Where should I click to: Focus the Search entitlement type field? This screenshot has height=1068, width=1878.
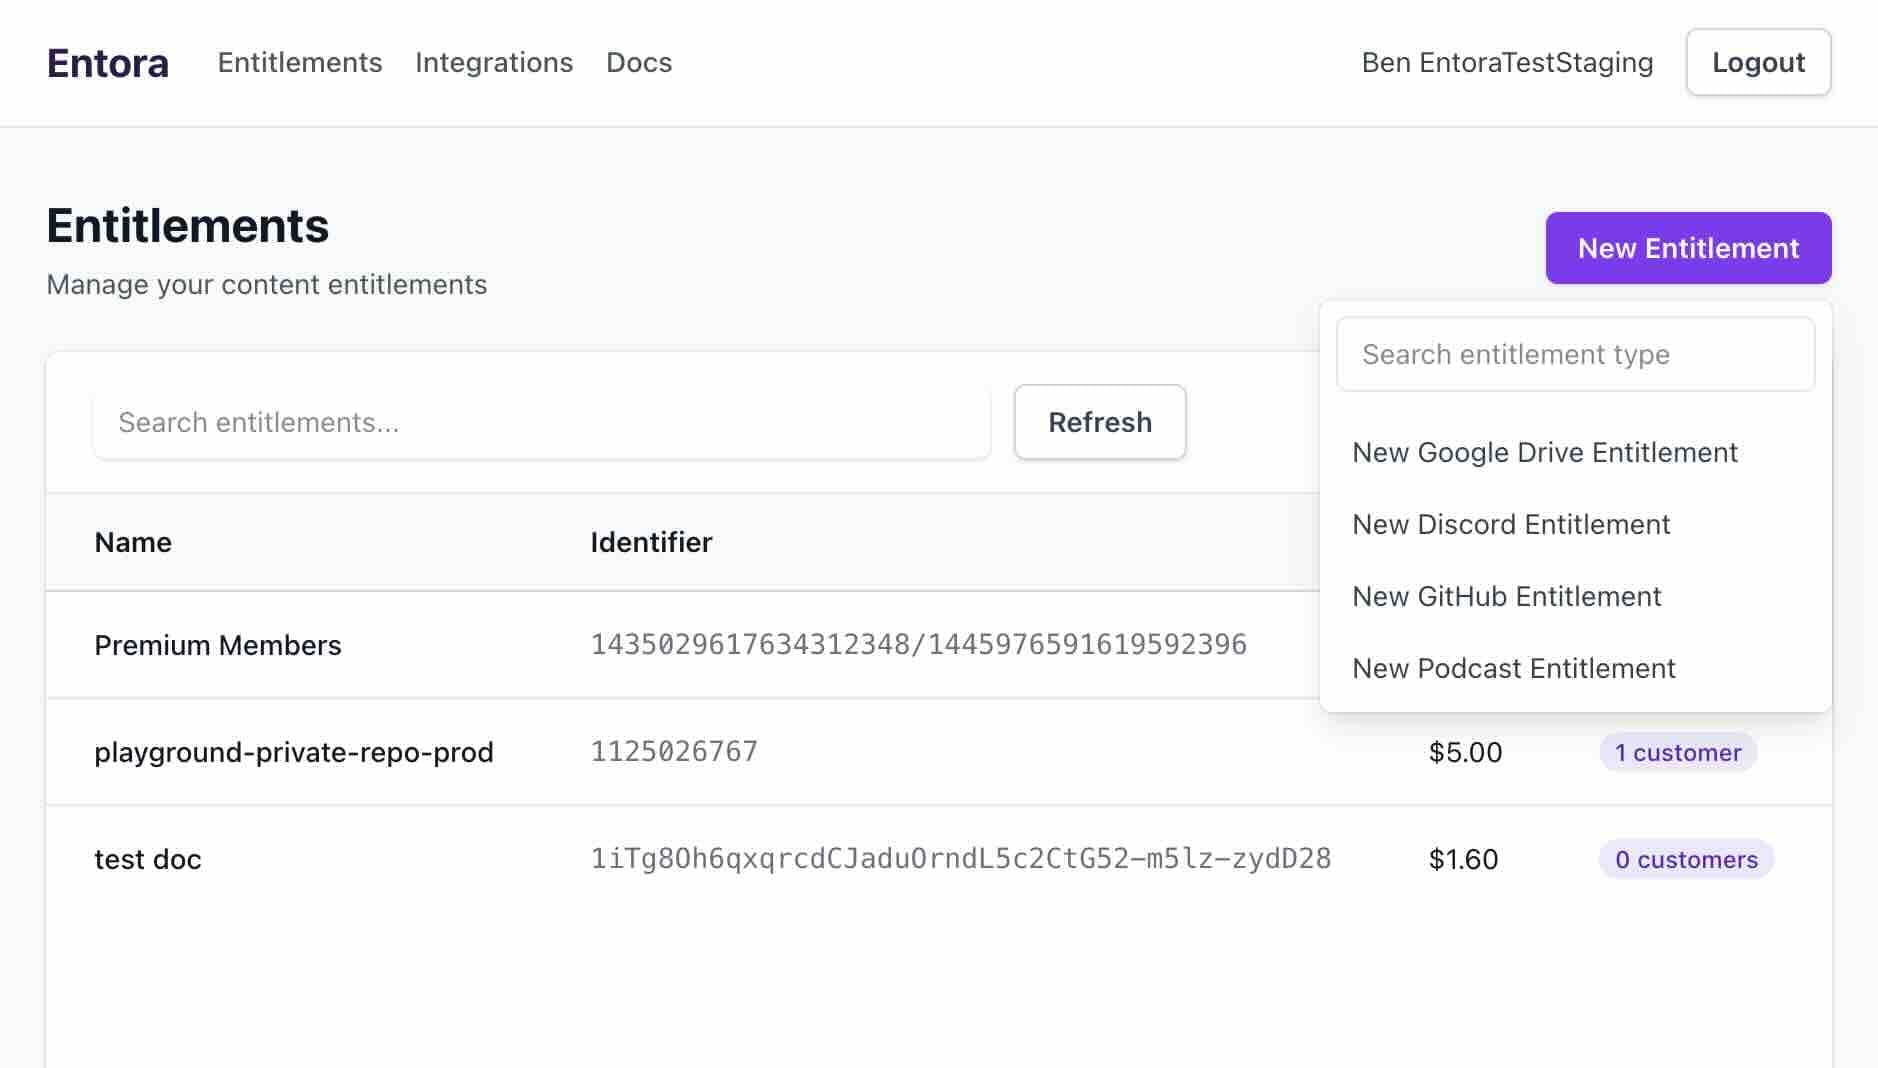(1575, 355)
